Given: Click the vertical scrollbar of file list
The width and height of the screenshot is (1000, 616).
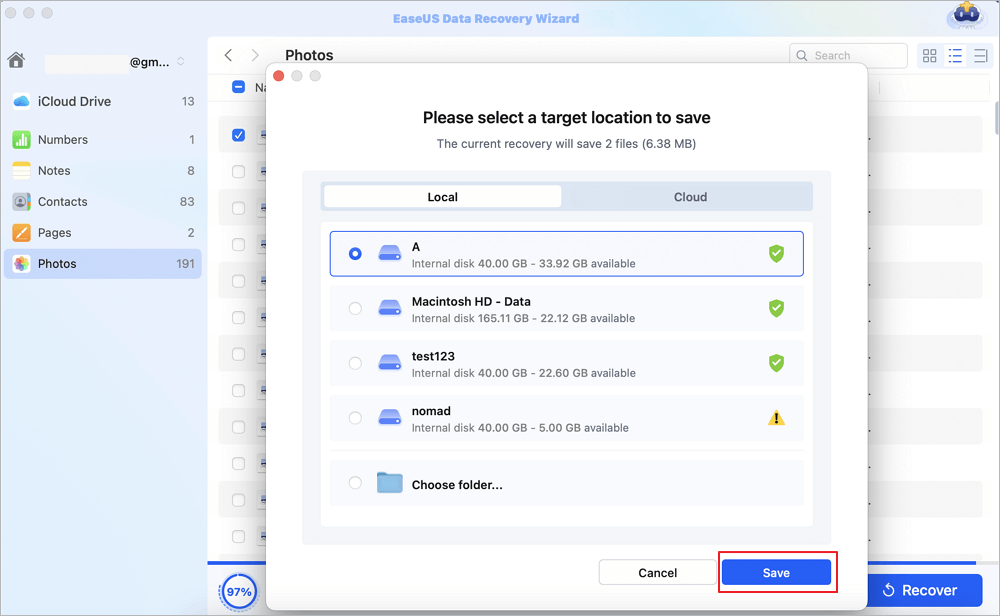Looking at the screenshot, I should [x=996, y=118].
